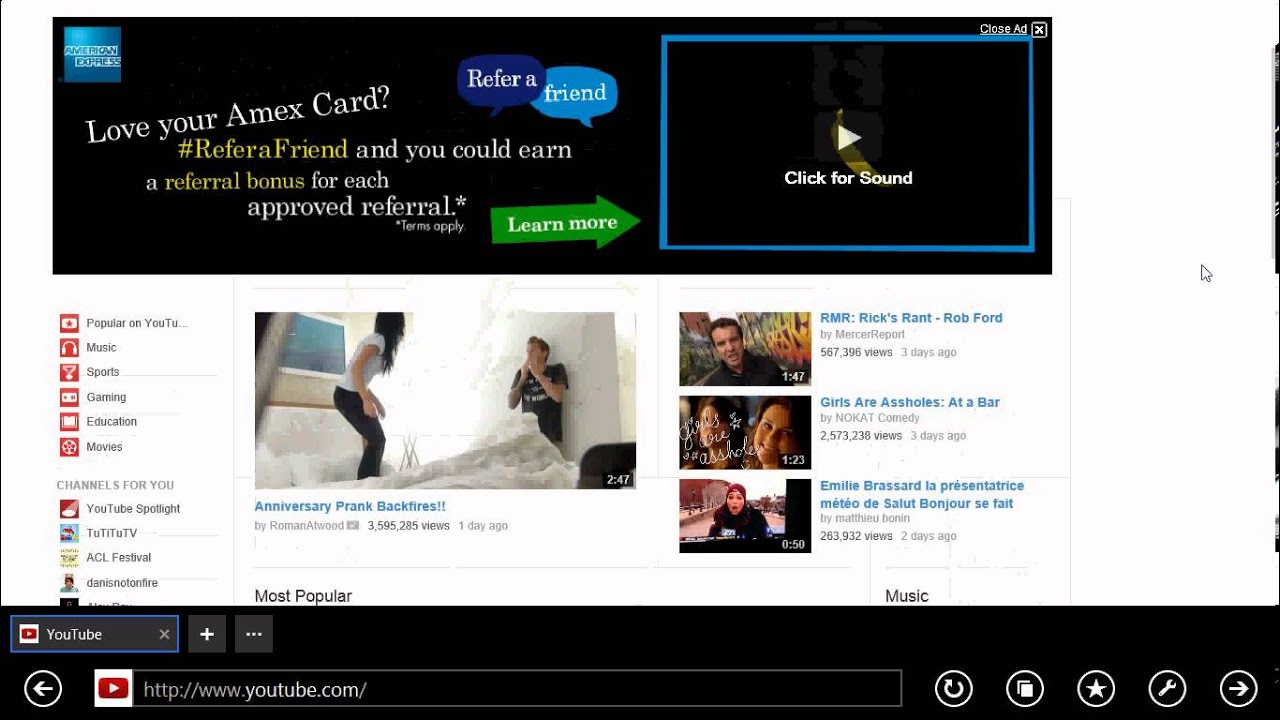Screen dimensions: 1280x720
Task: Open the Music category headphones icon
Action: tap(69, 348)
